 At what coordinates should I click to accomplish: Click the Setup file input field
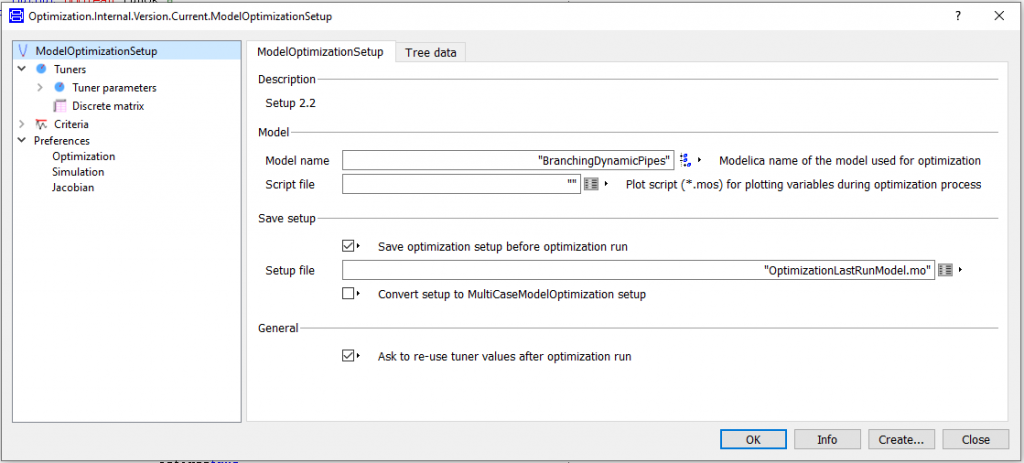point(639,269)
